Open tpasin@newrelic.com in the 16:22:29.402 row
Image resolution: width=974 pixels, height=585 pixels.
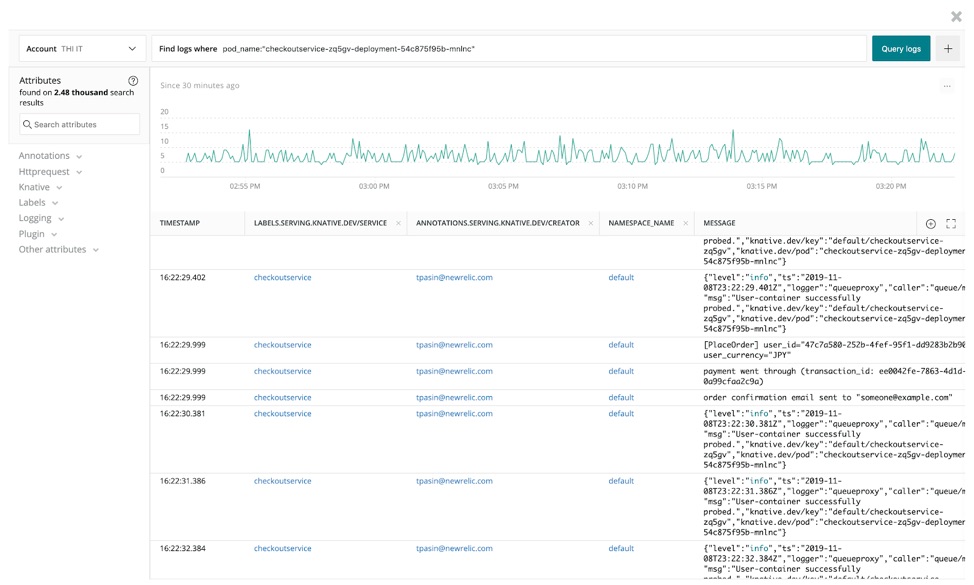454,278
